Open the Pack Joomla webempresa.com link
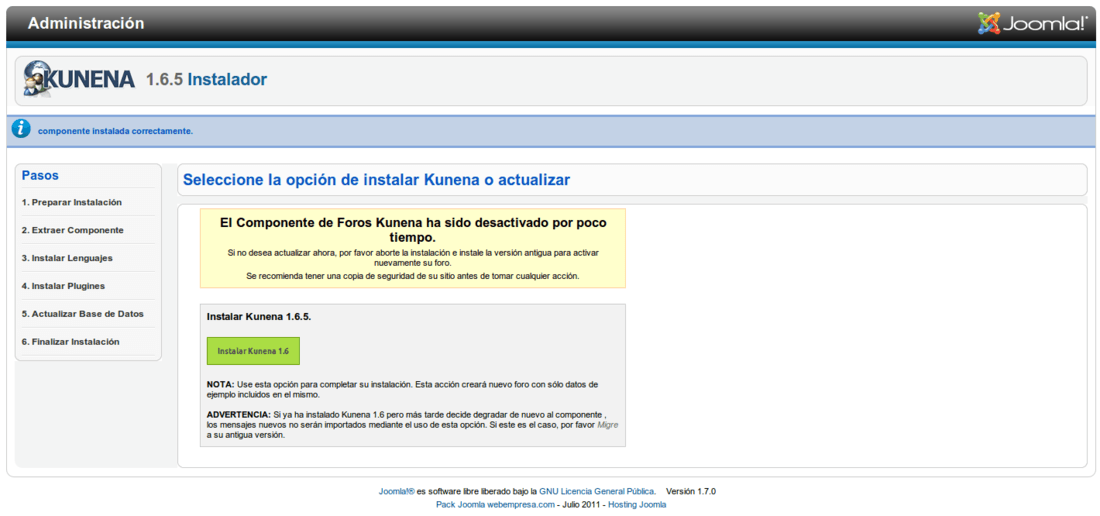Viewport: 1100px width, 516px height. click(495, 504)
